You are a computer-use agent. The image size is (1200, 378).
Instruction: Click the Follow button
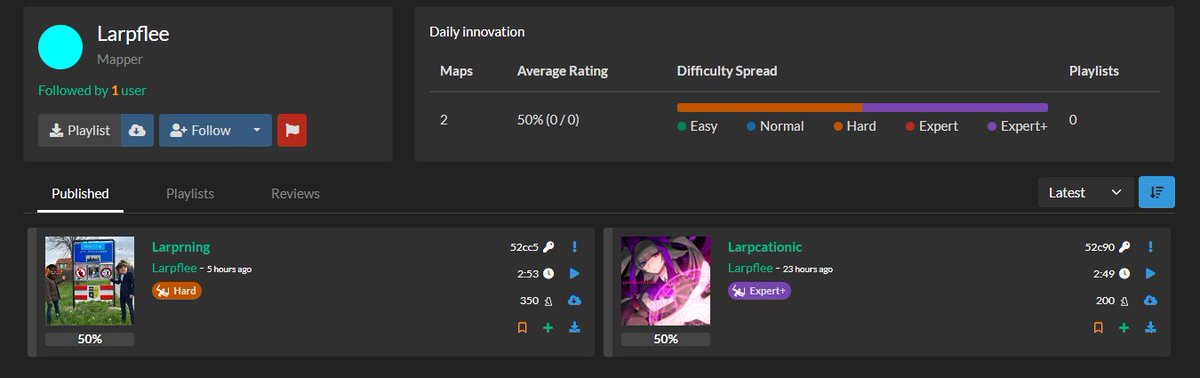(201, 130)
